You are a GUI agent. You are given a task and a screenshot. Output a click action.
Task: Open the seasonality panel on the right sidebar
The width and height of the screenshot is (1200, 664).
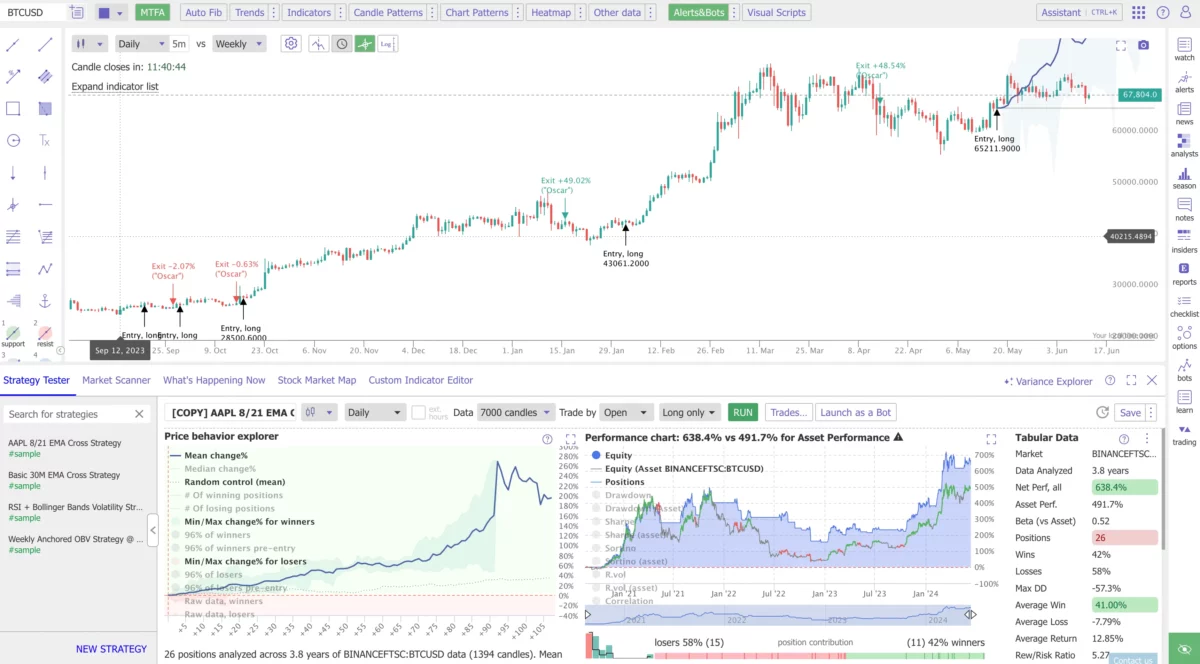click(1184, 180)
